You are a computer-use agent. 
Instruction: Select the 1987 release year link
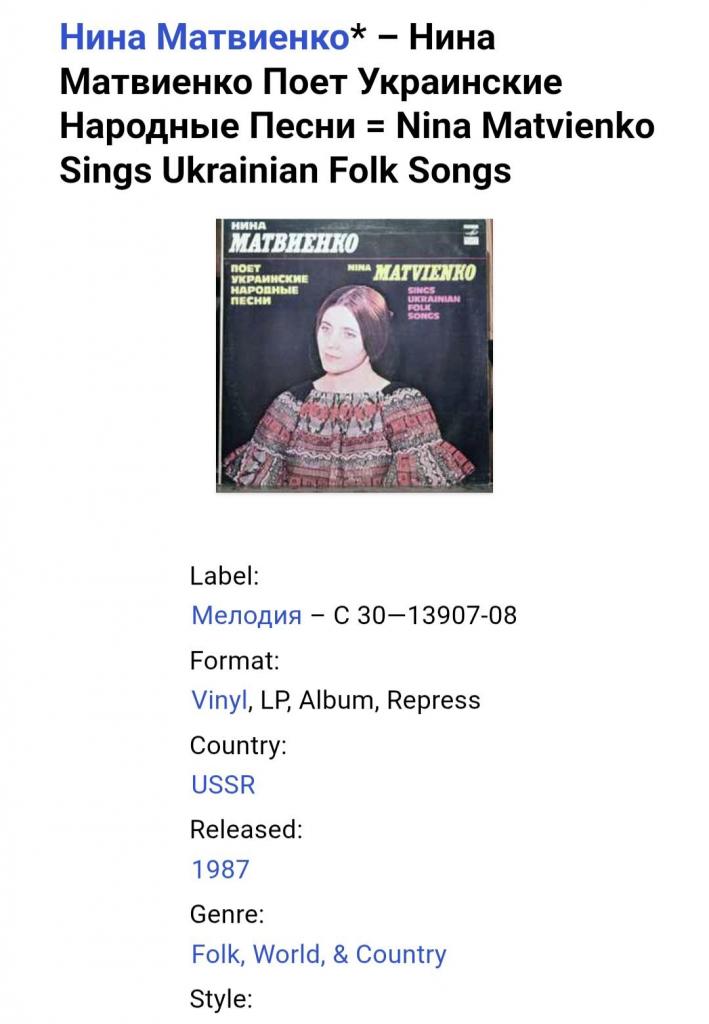coord(221,869)
